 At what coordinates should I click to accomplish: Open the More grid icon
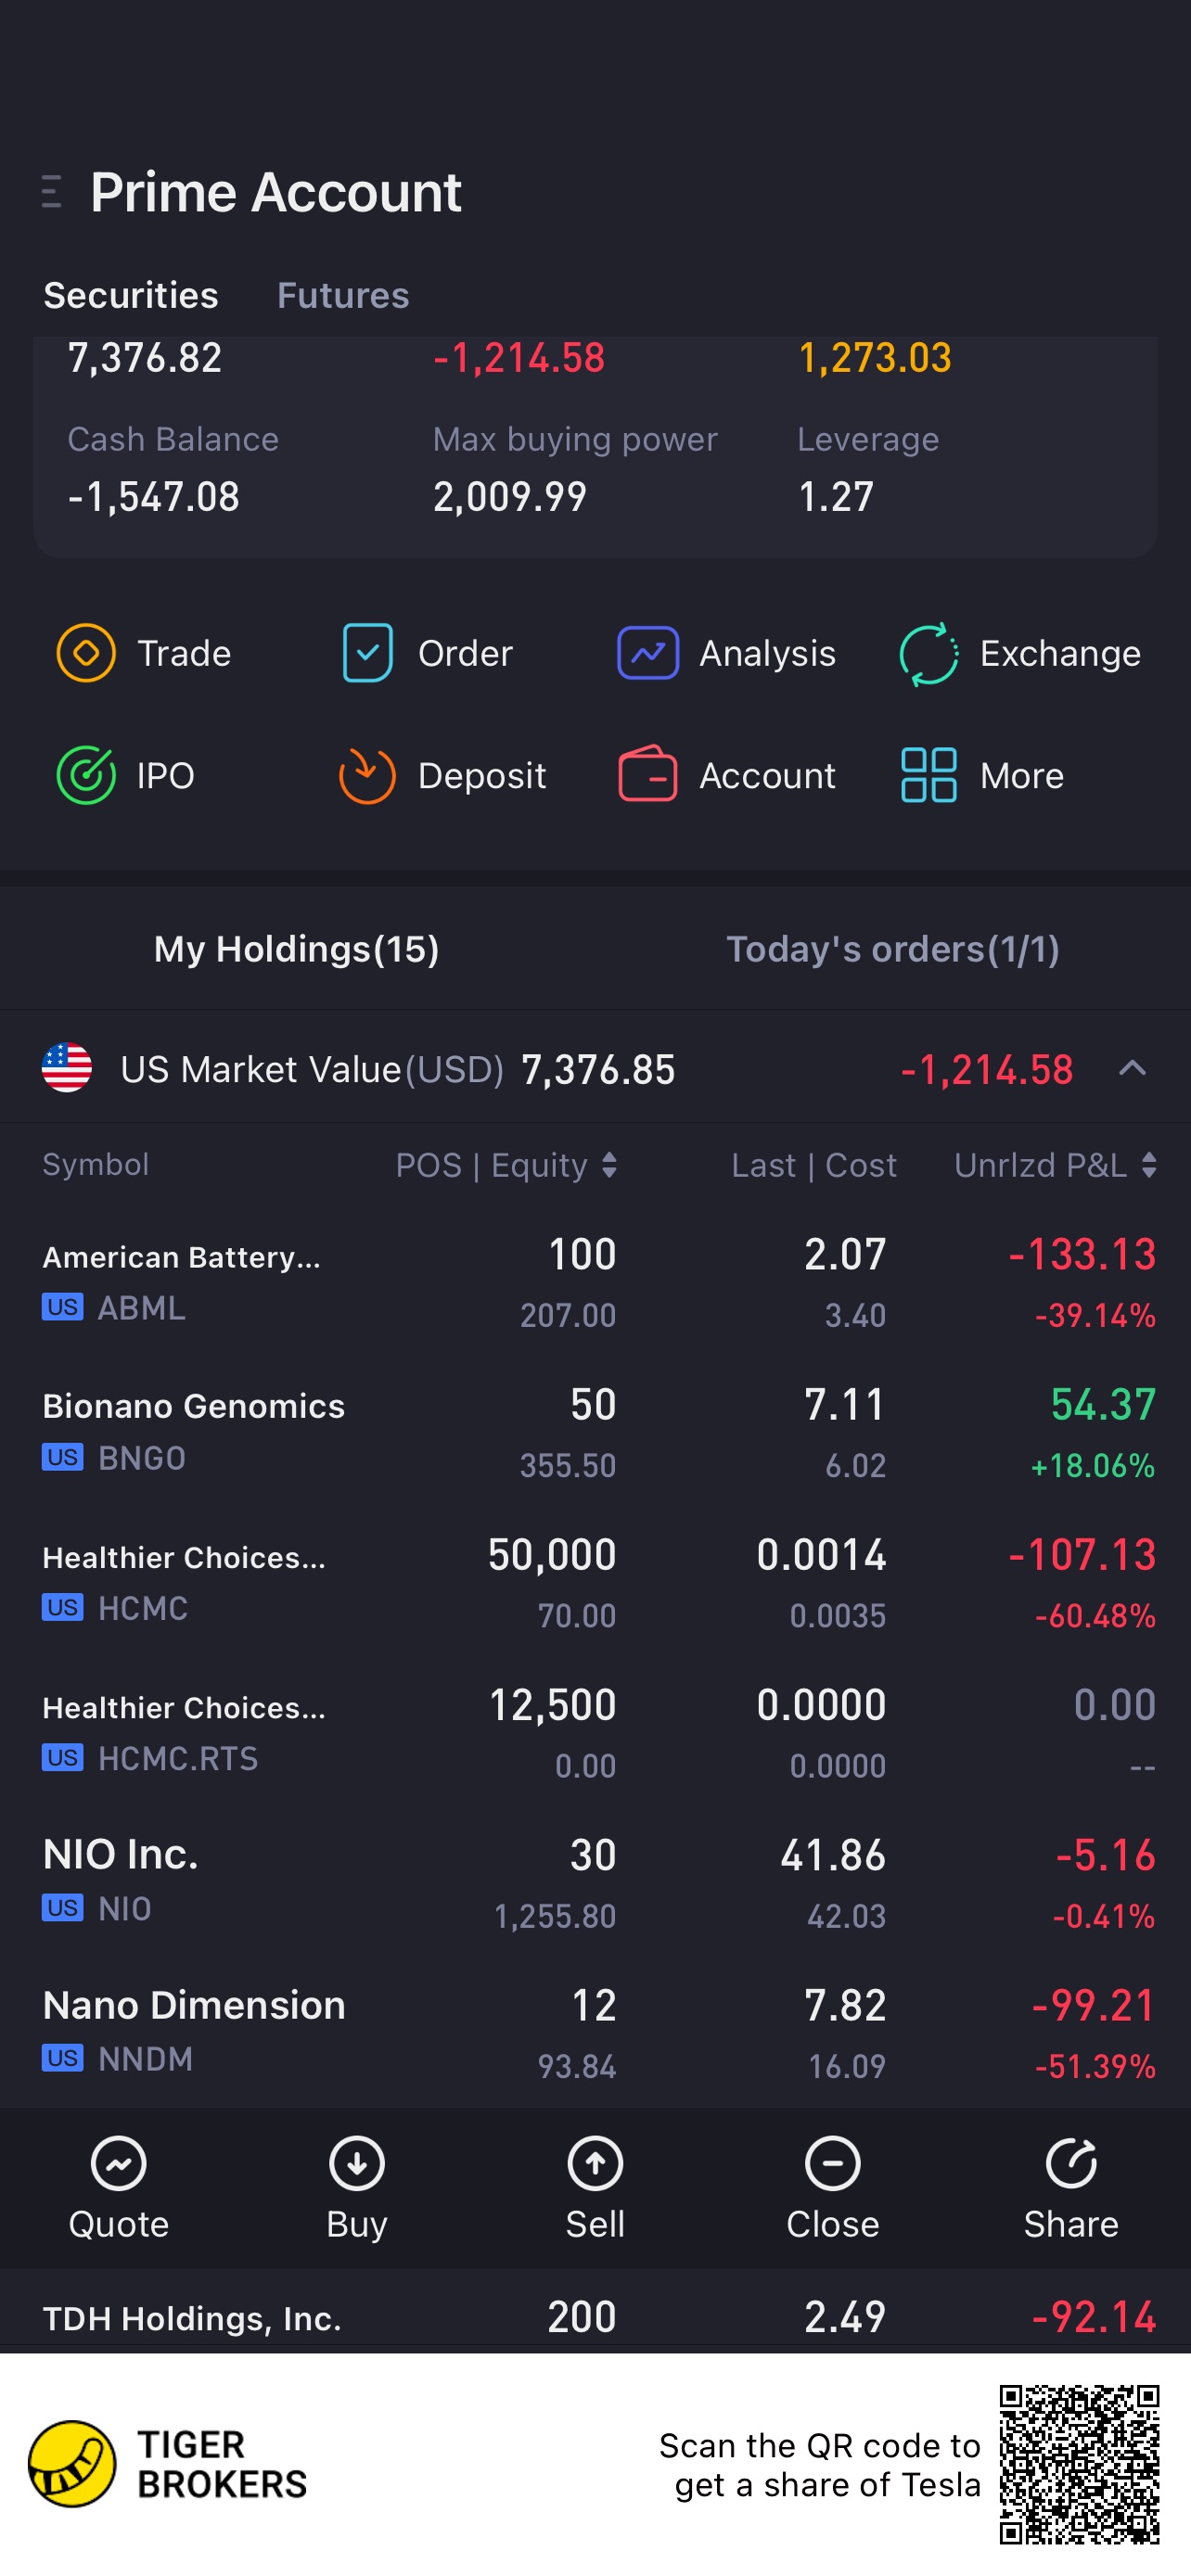928,775
